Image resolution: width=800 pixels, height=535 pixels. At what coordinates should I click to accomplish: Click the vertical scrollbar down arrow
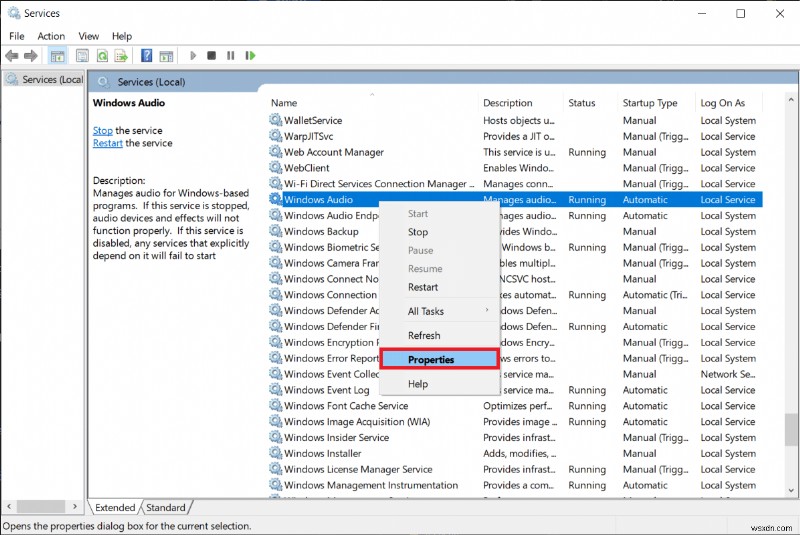[x=791, y=490]
